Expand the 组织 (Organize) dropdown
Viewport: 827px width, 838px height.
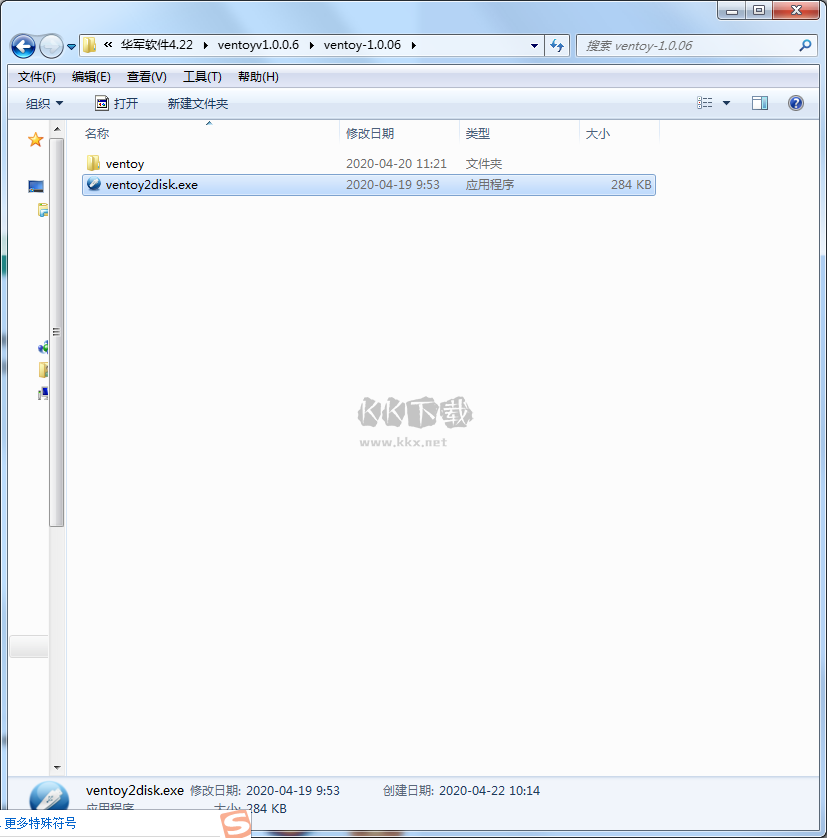pos(45,102)
